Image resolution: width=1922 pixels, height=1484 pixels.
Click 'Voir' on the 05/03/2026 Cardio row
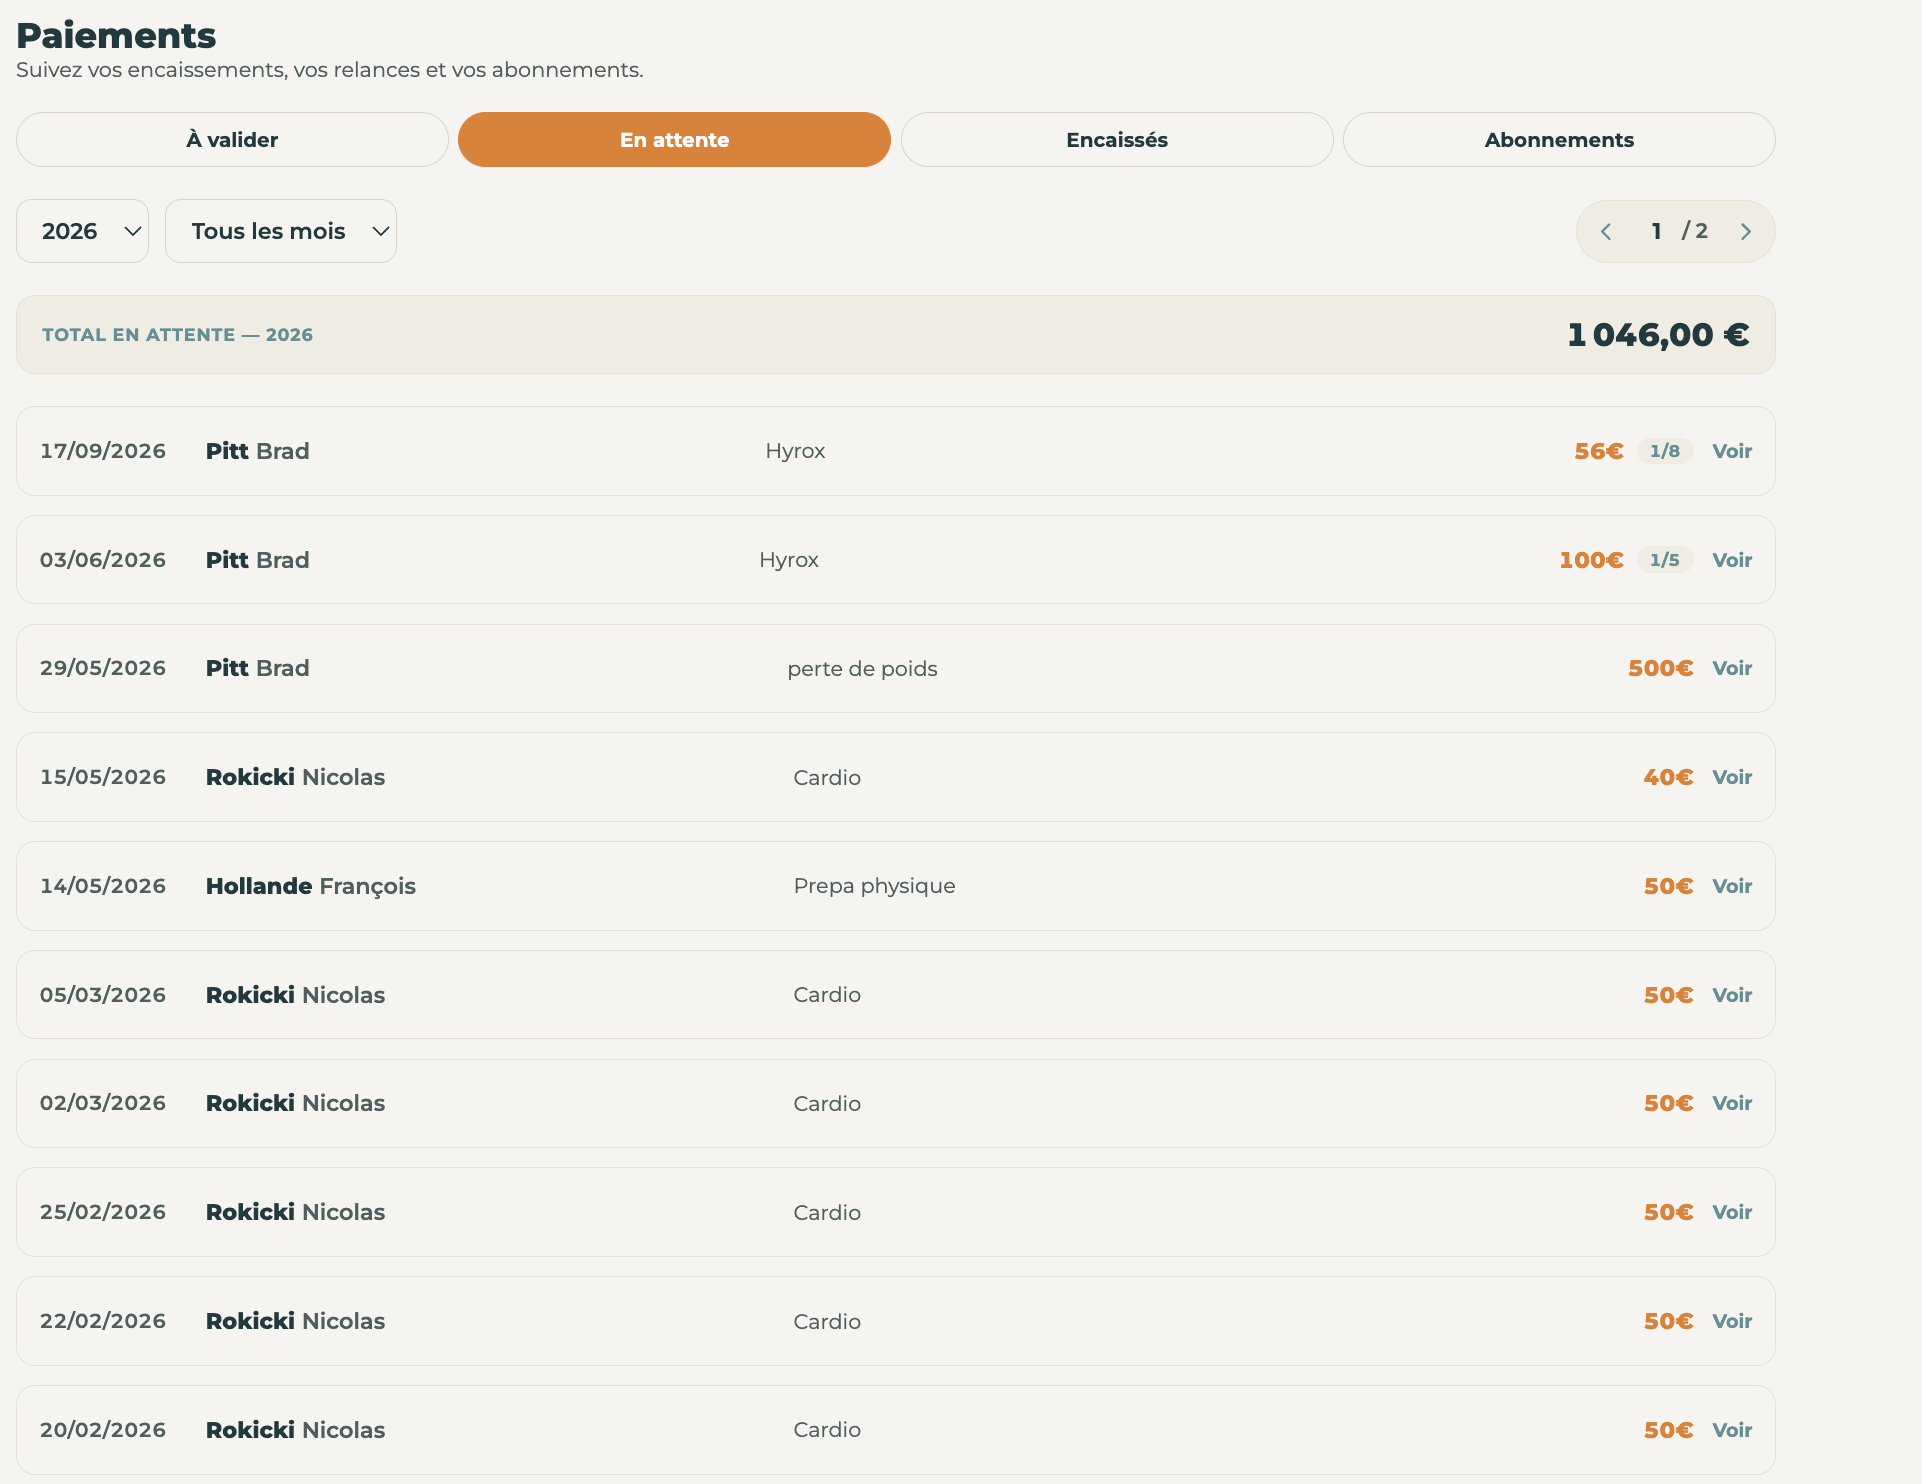click(1732, 995)
